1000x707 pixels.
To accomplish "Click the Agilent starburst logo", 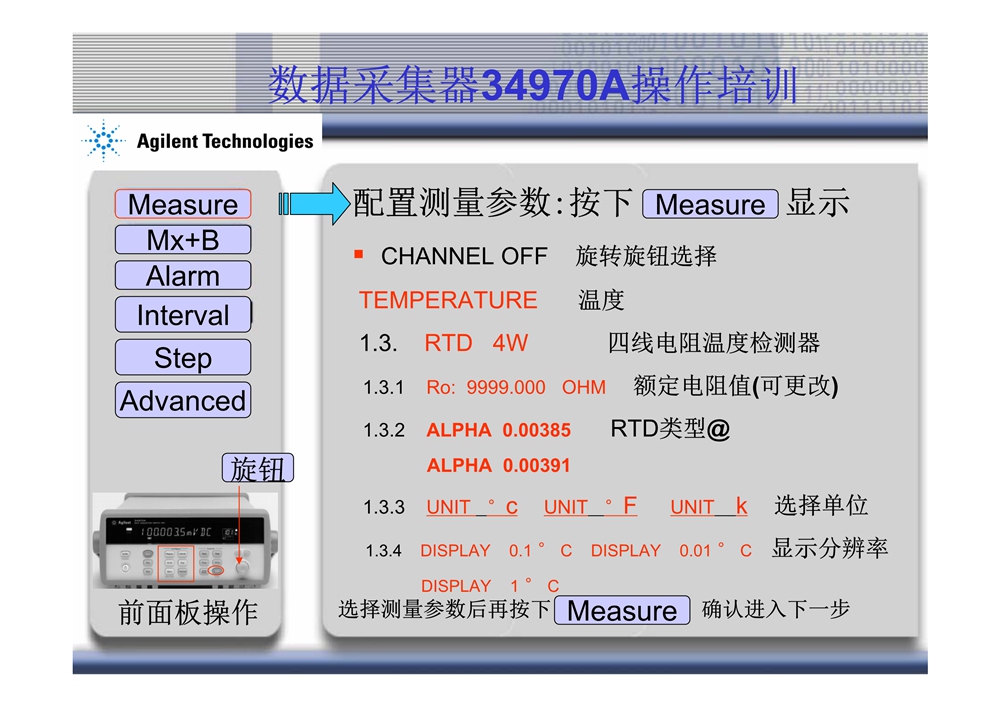I will pos(103,141).
